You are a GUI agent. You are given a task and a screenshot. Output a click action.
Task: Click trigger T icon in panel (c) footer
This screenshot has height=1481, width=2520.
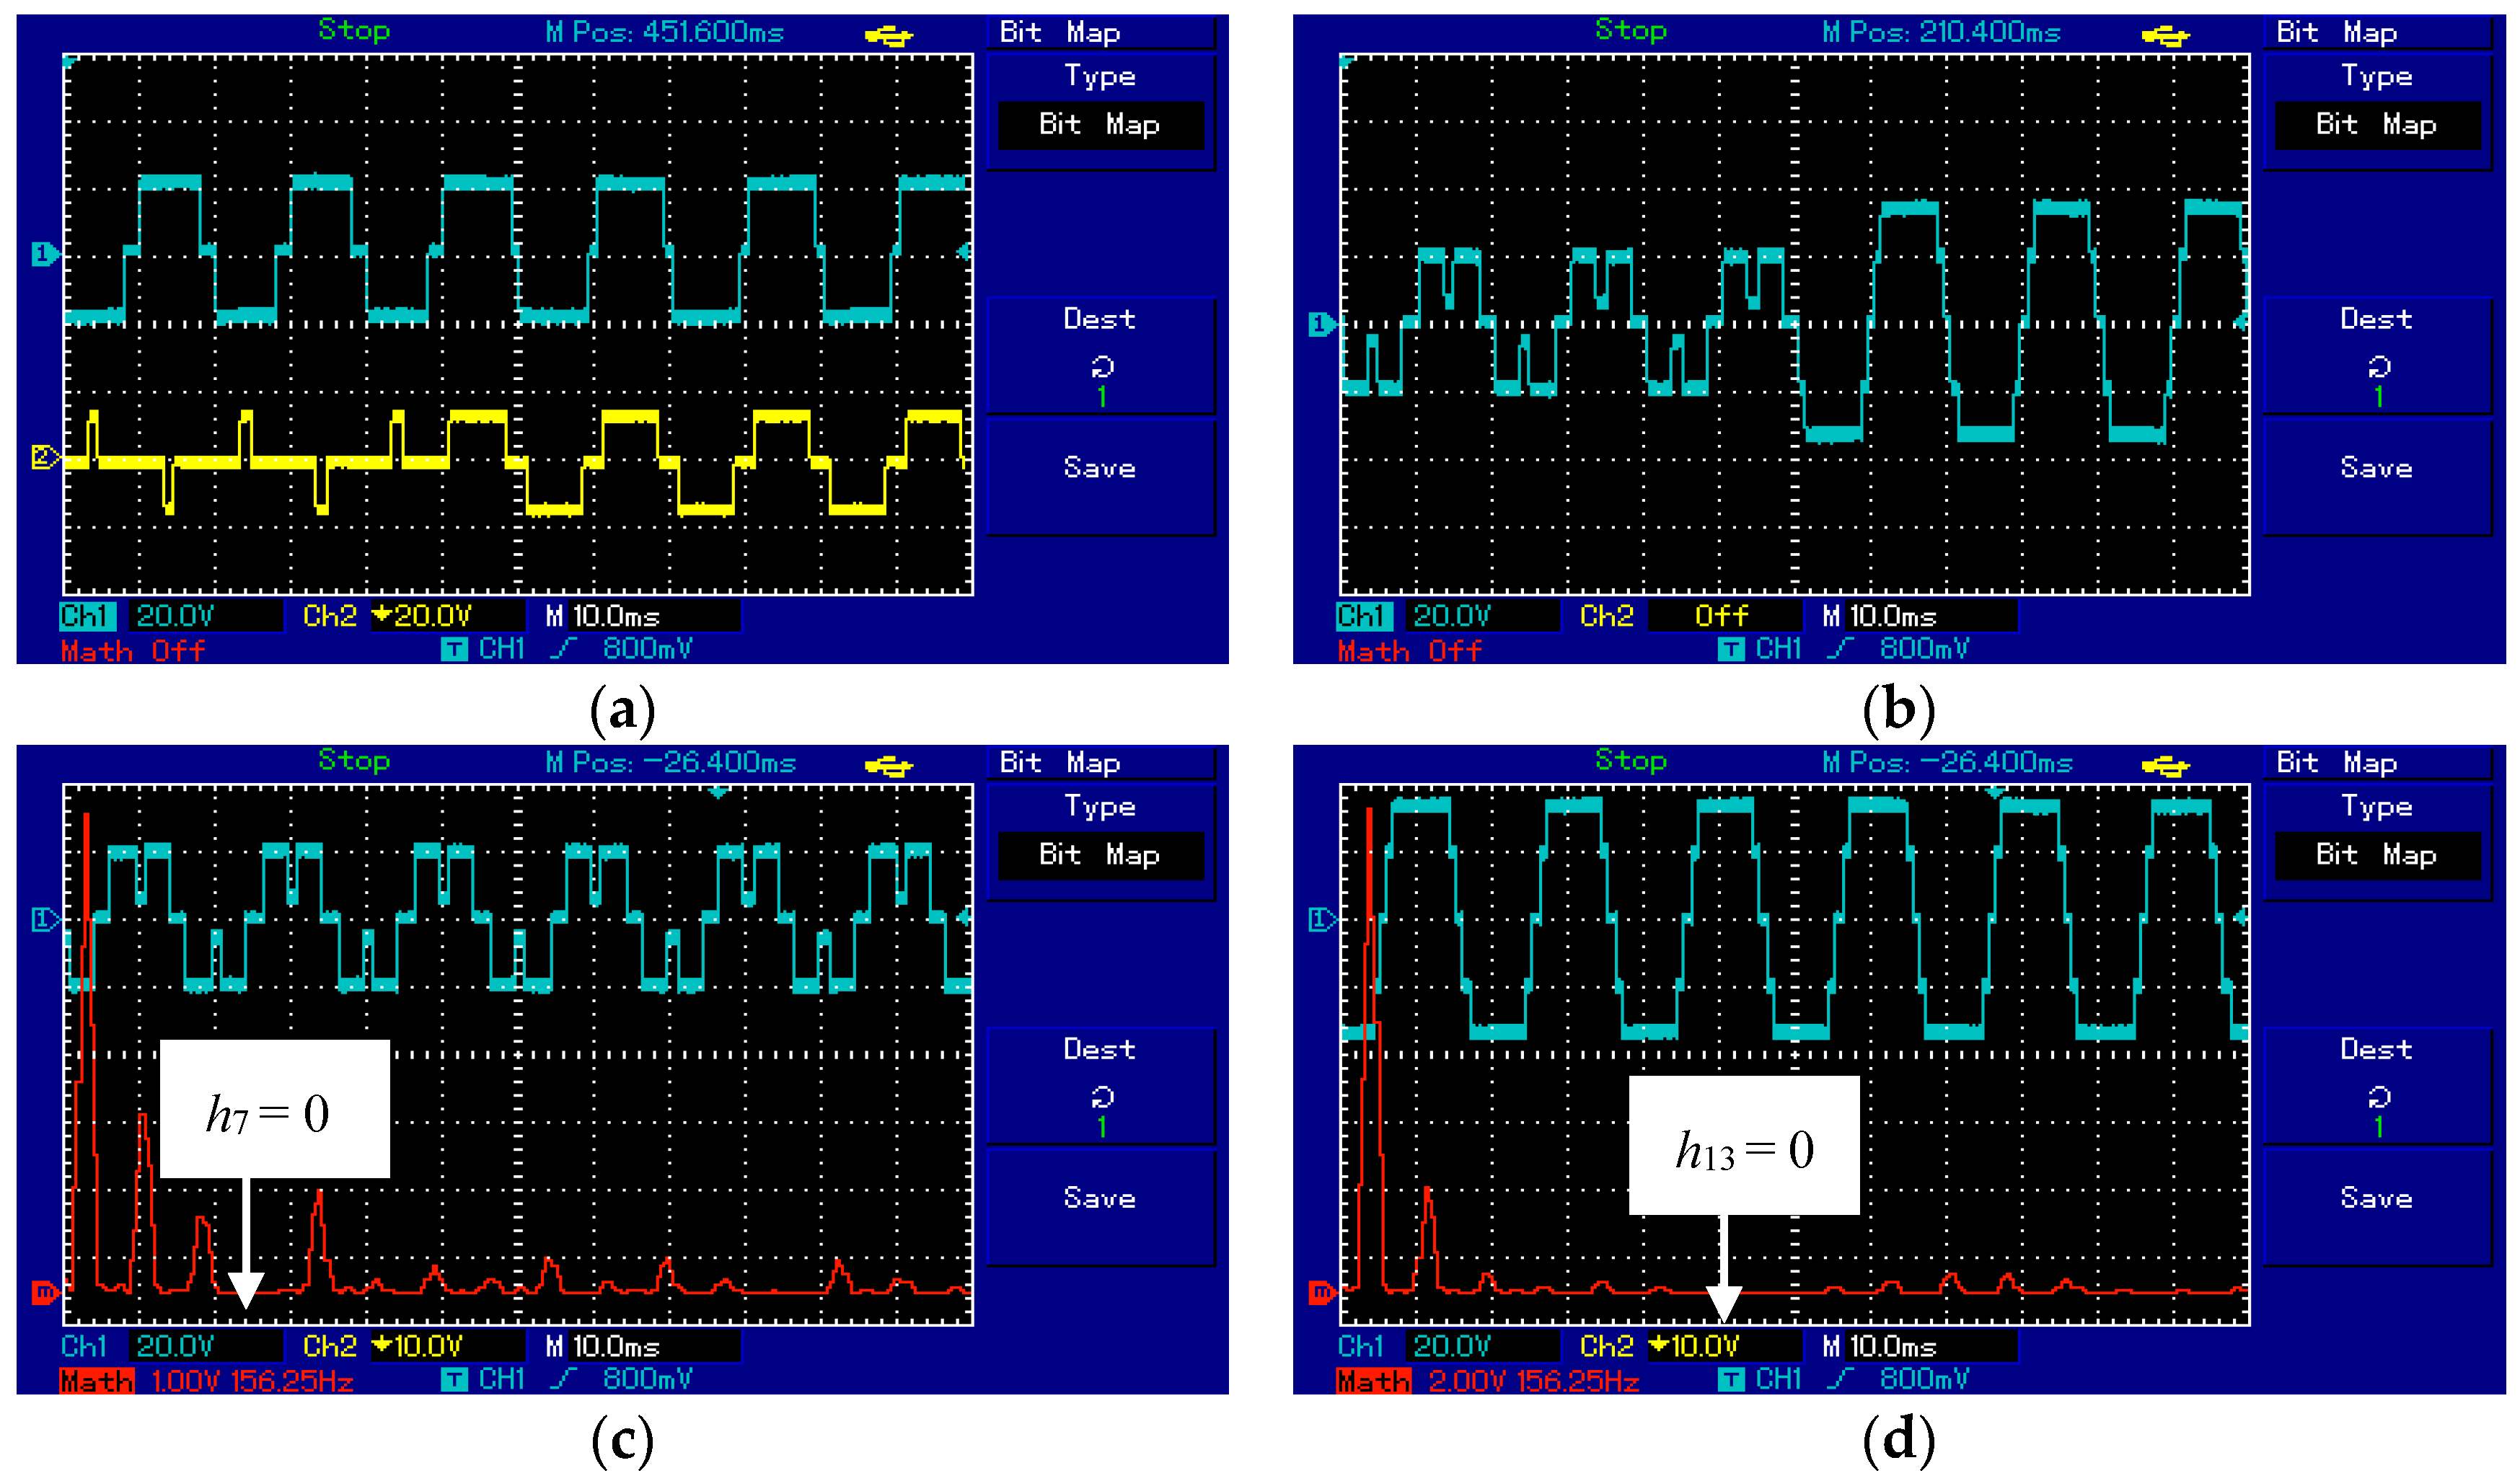point(454,1380)
